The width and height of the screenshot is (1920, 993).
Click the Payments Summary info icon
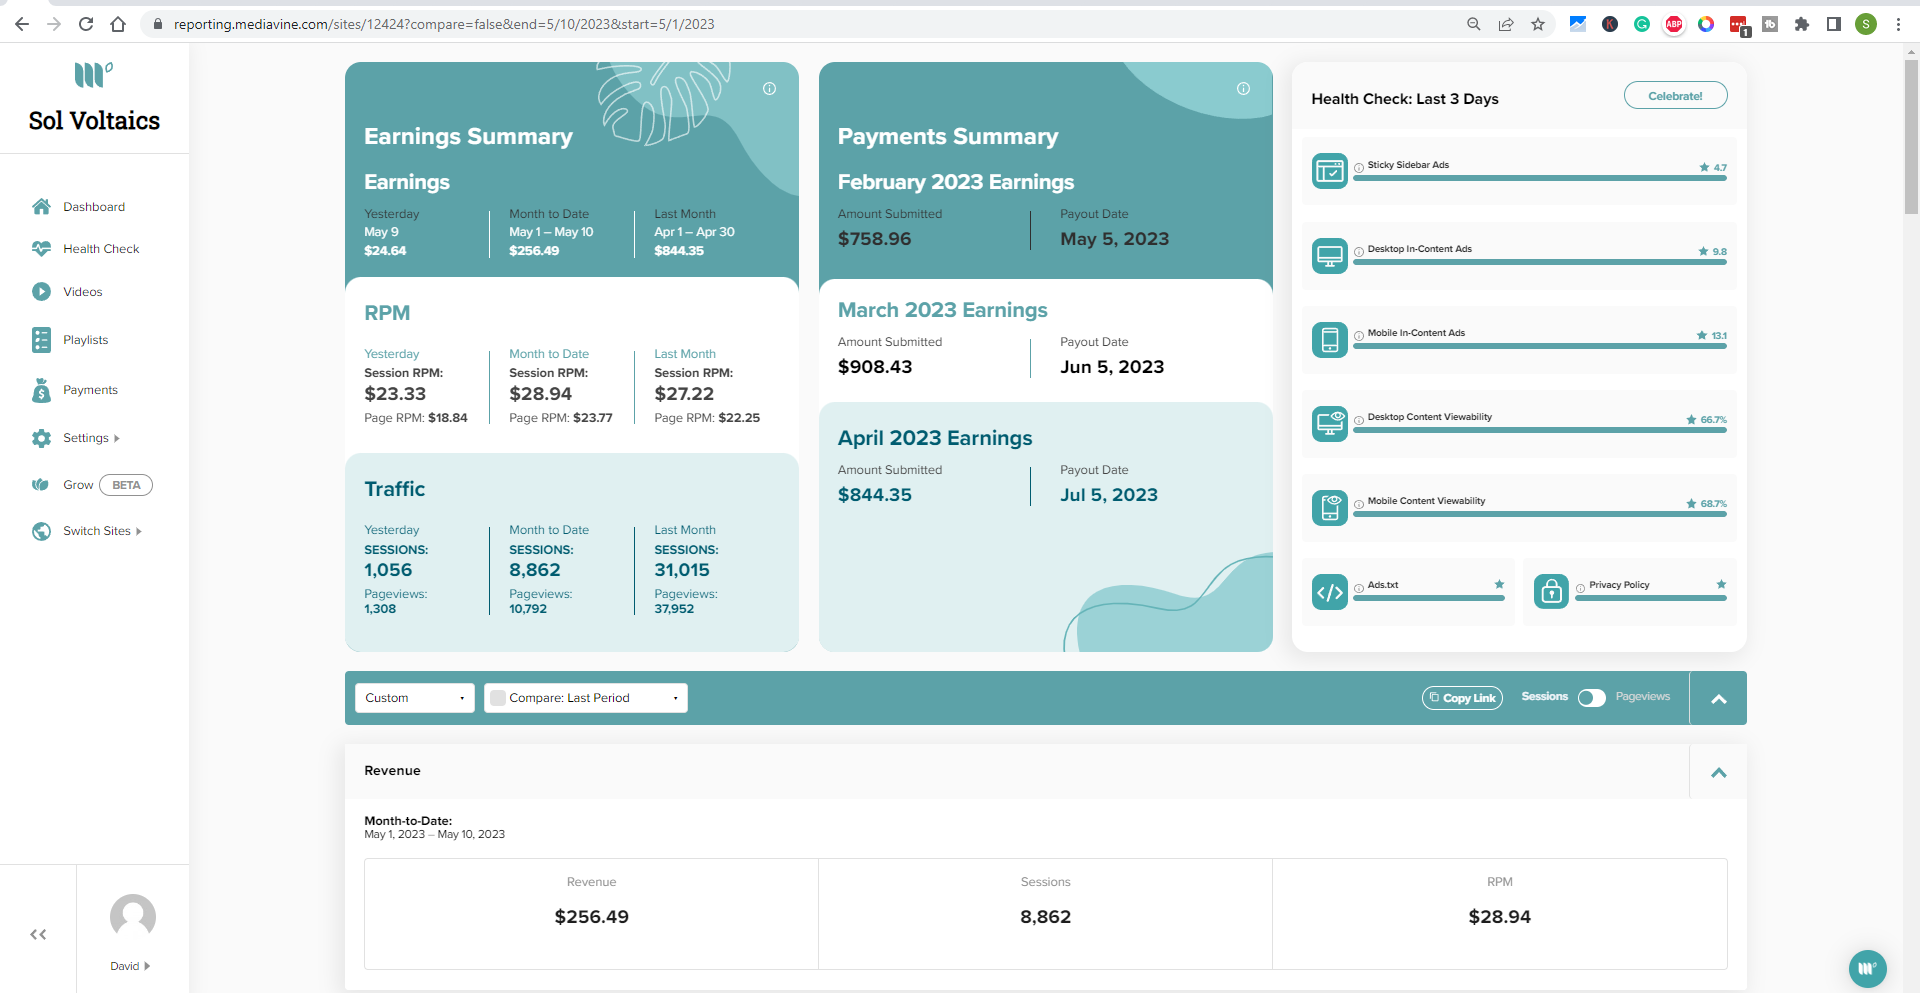[x=1243, y=88]
